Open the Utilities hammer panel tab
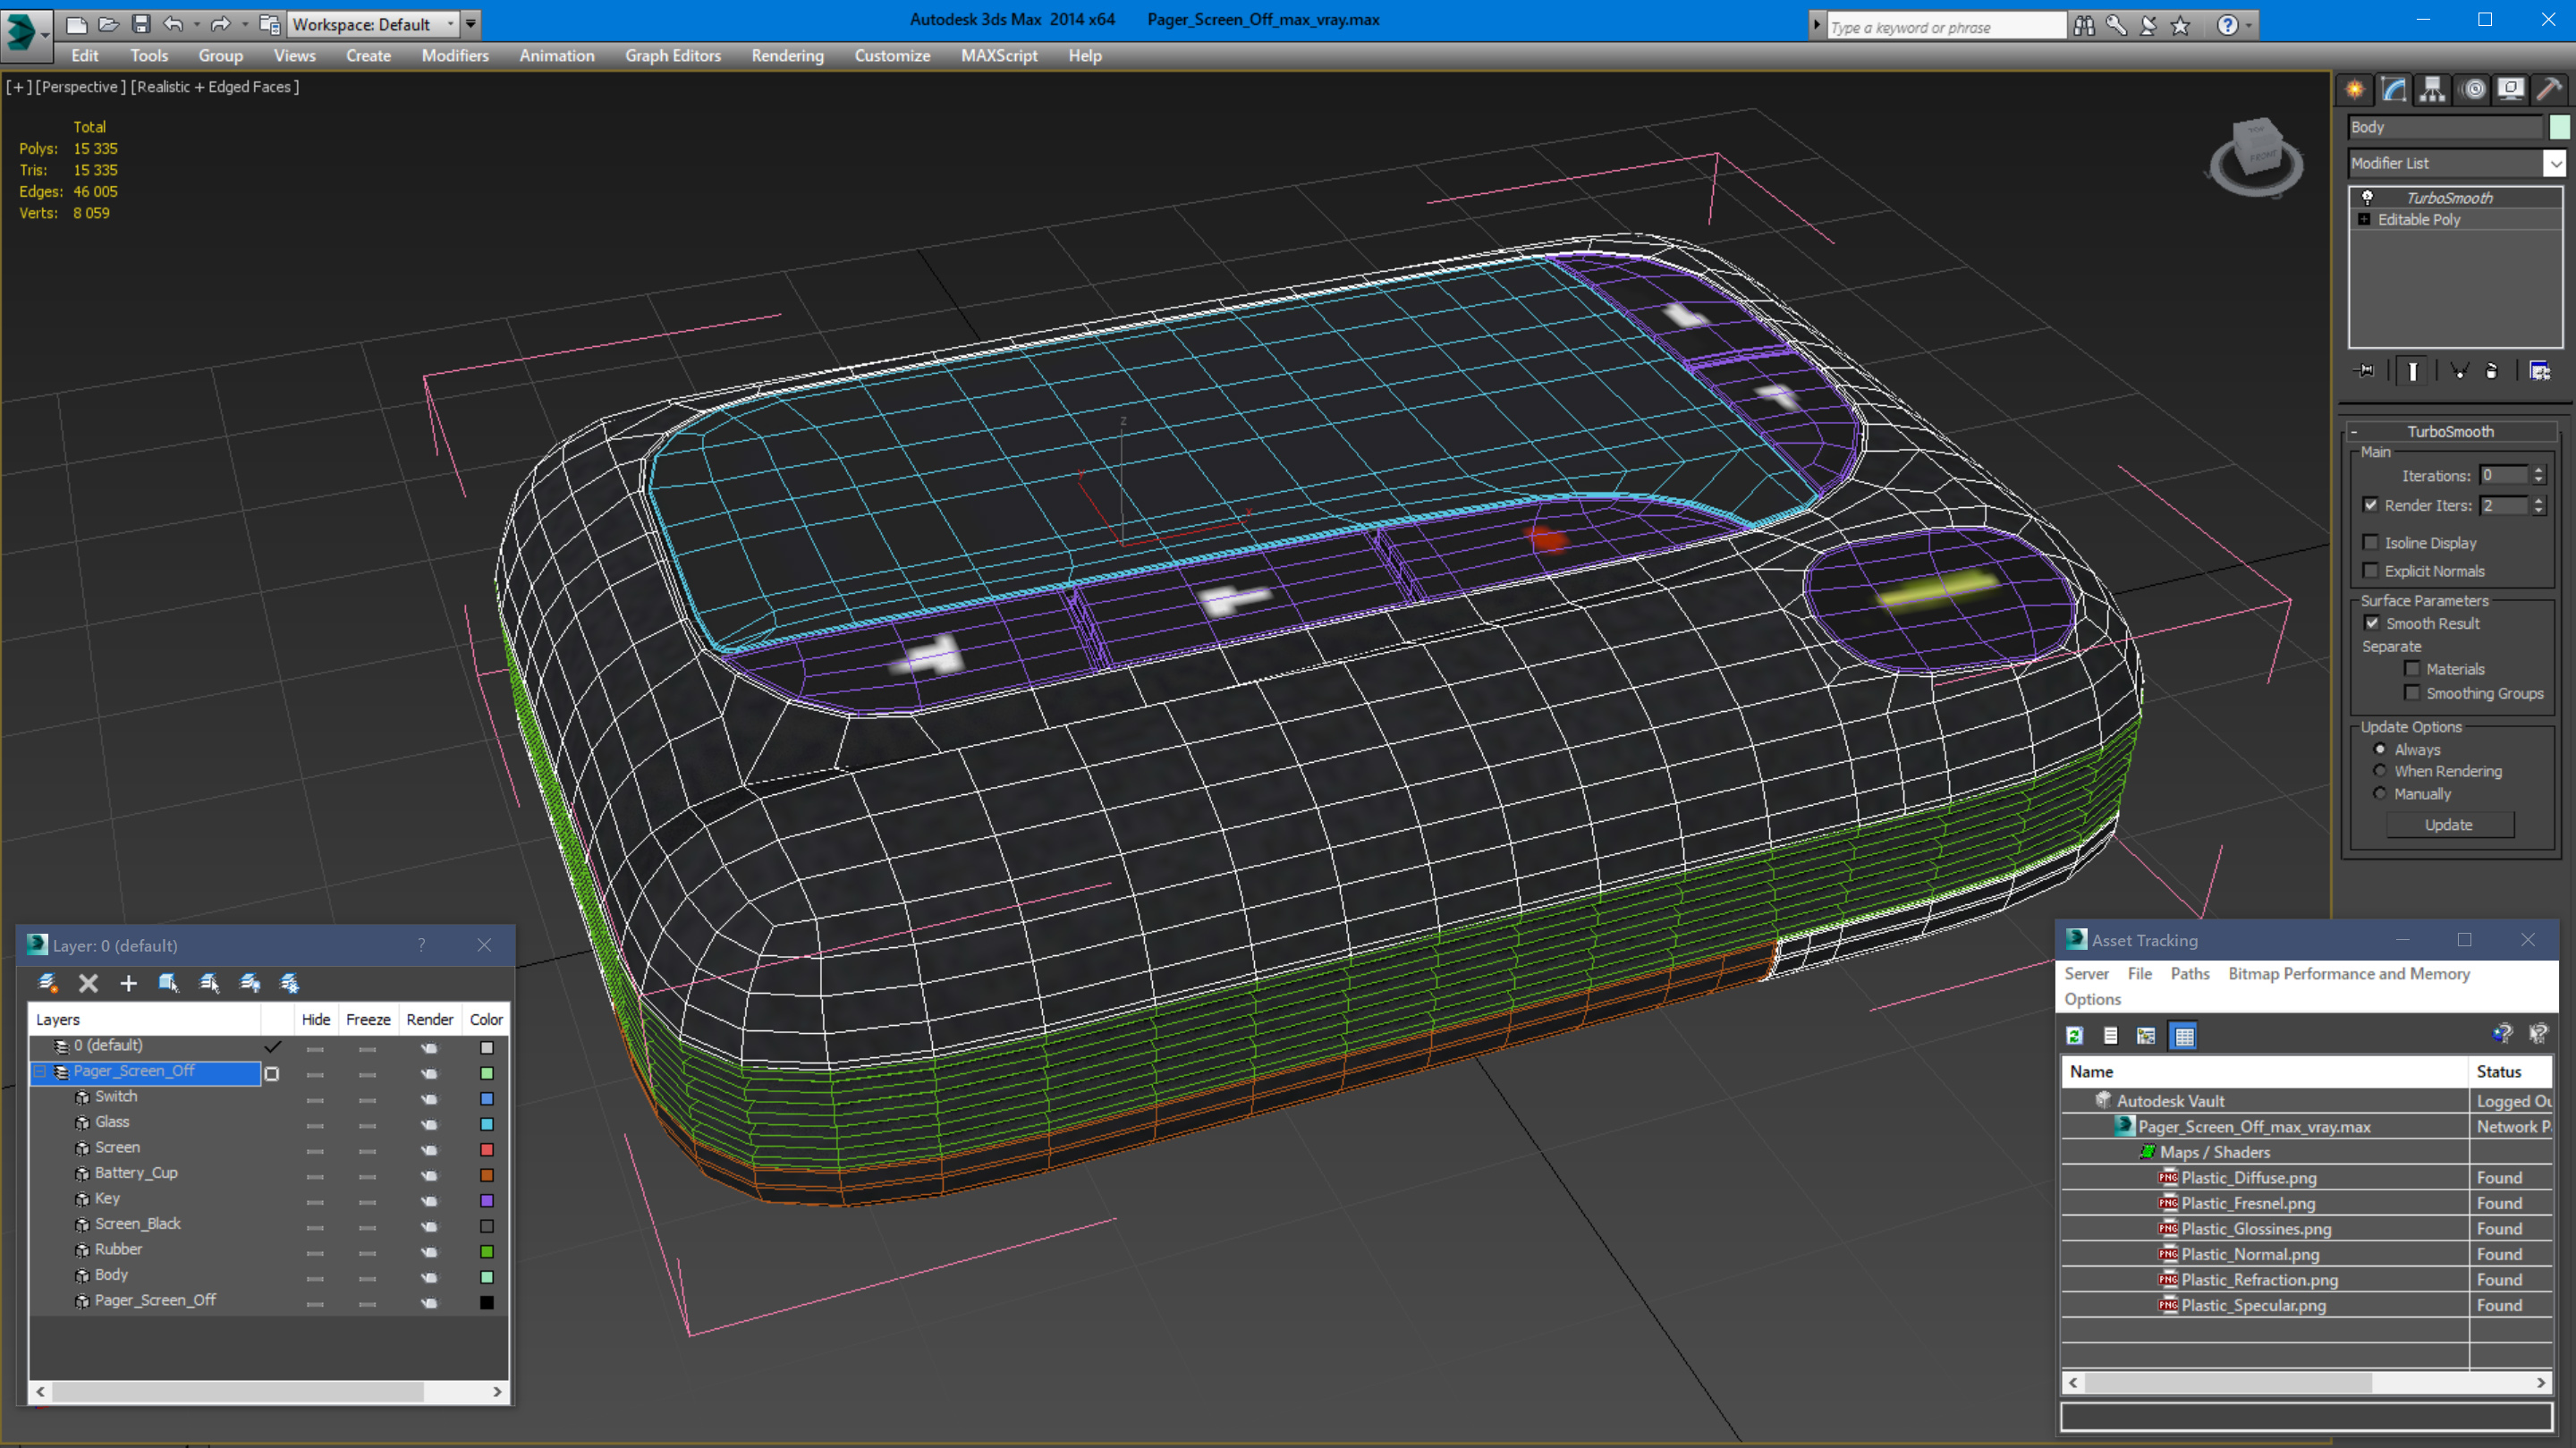This screenshot has height=1448, width=2576. click(2550, 90)
